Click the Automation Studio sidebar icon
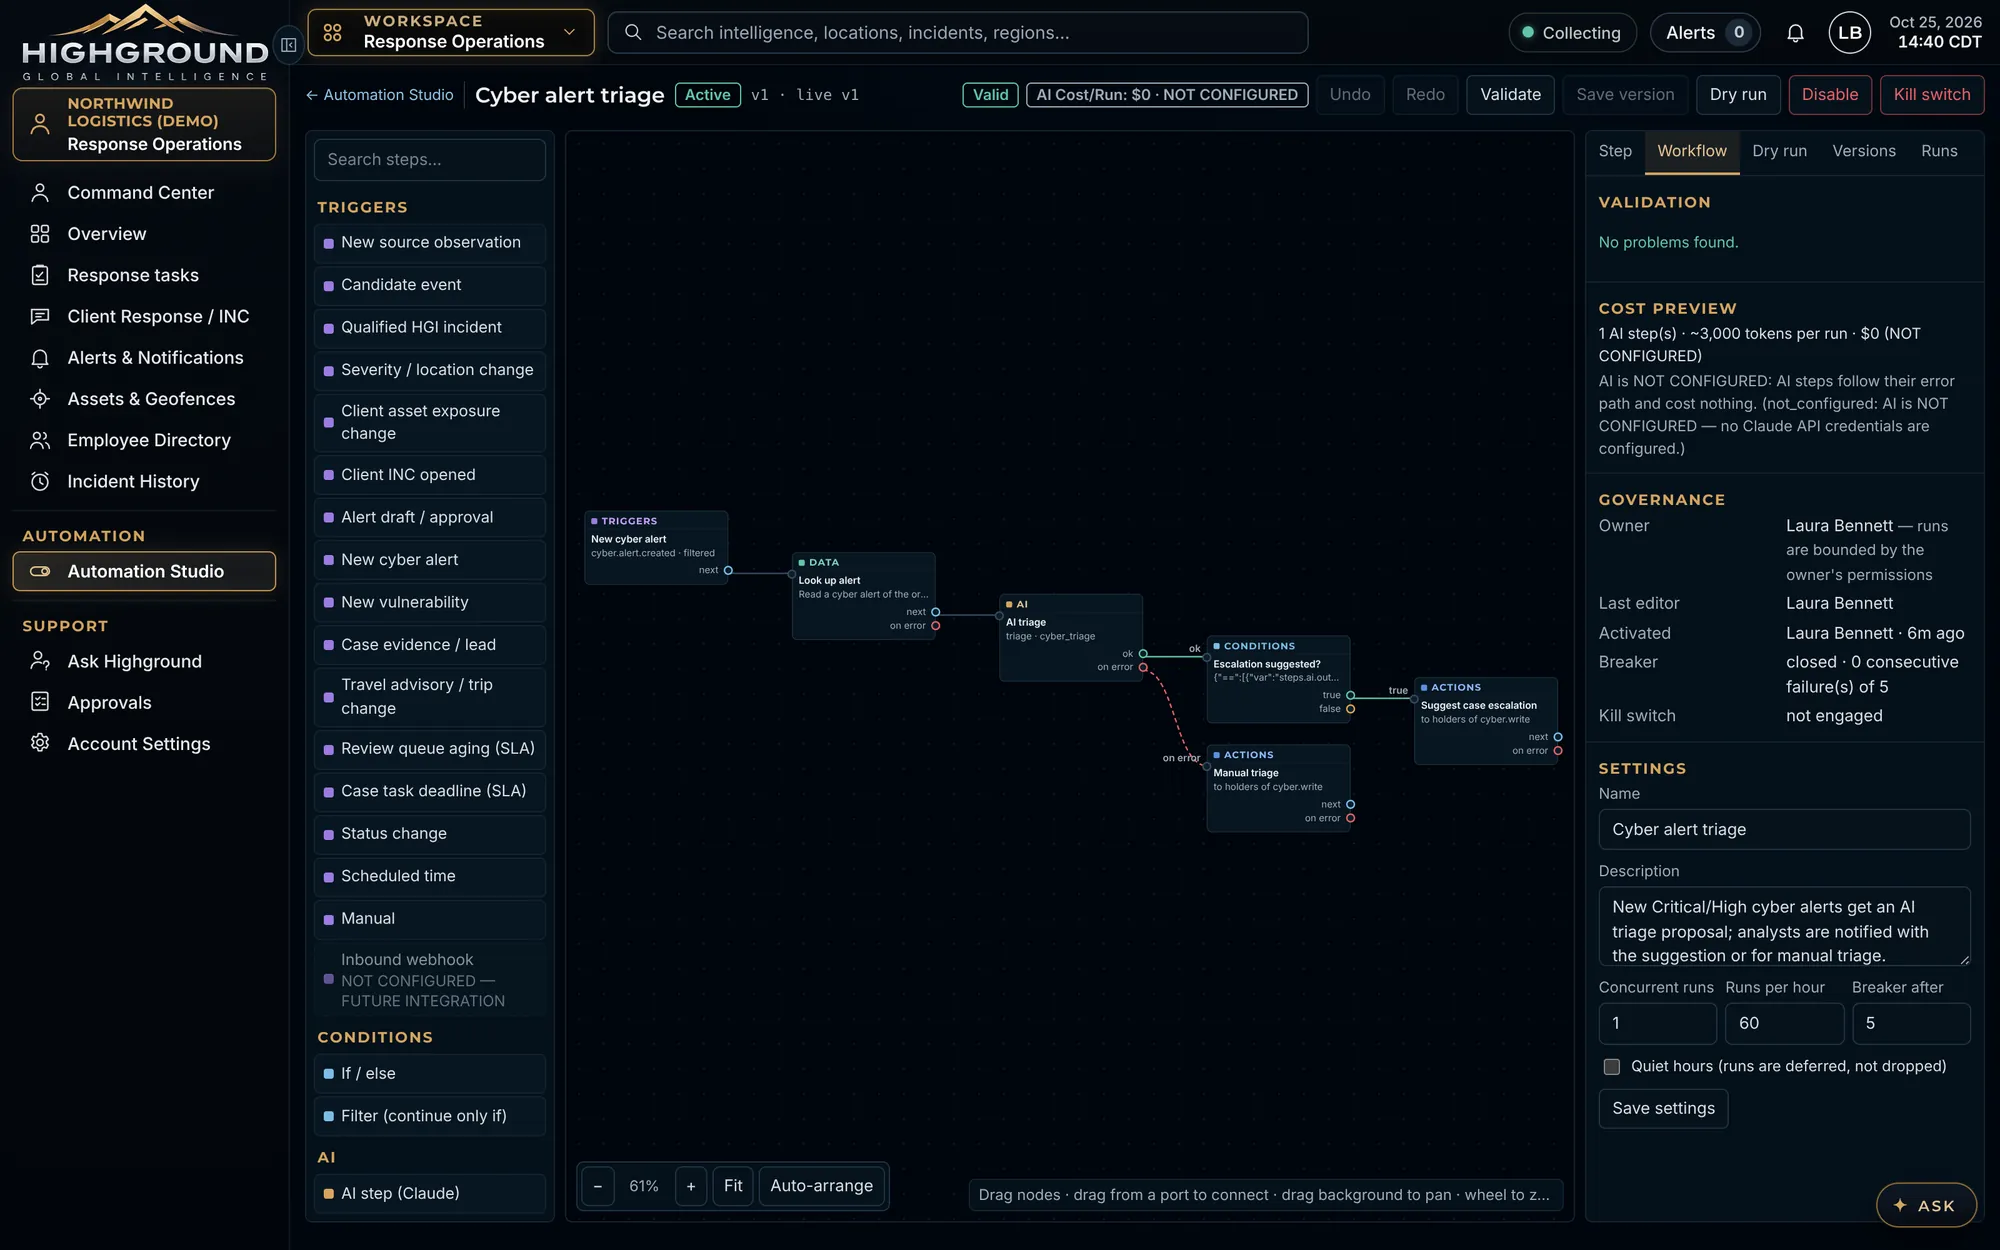The width and height of the screenshot is (2000, 1250). point(40,571)
